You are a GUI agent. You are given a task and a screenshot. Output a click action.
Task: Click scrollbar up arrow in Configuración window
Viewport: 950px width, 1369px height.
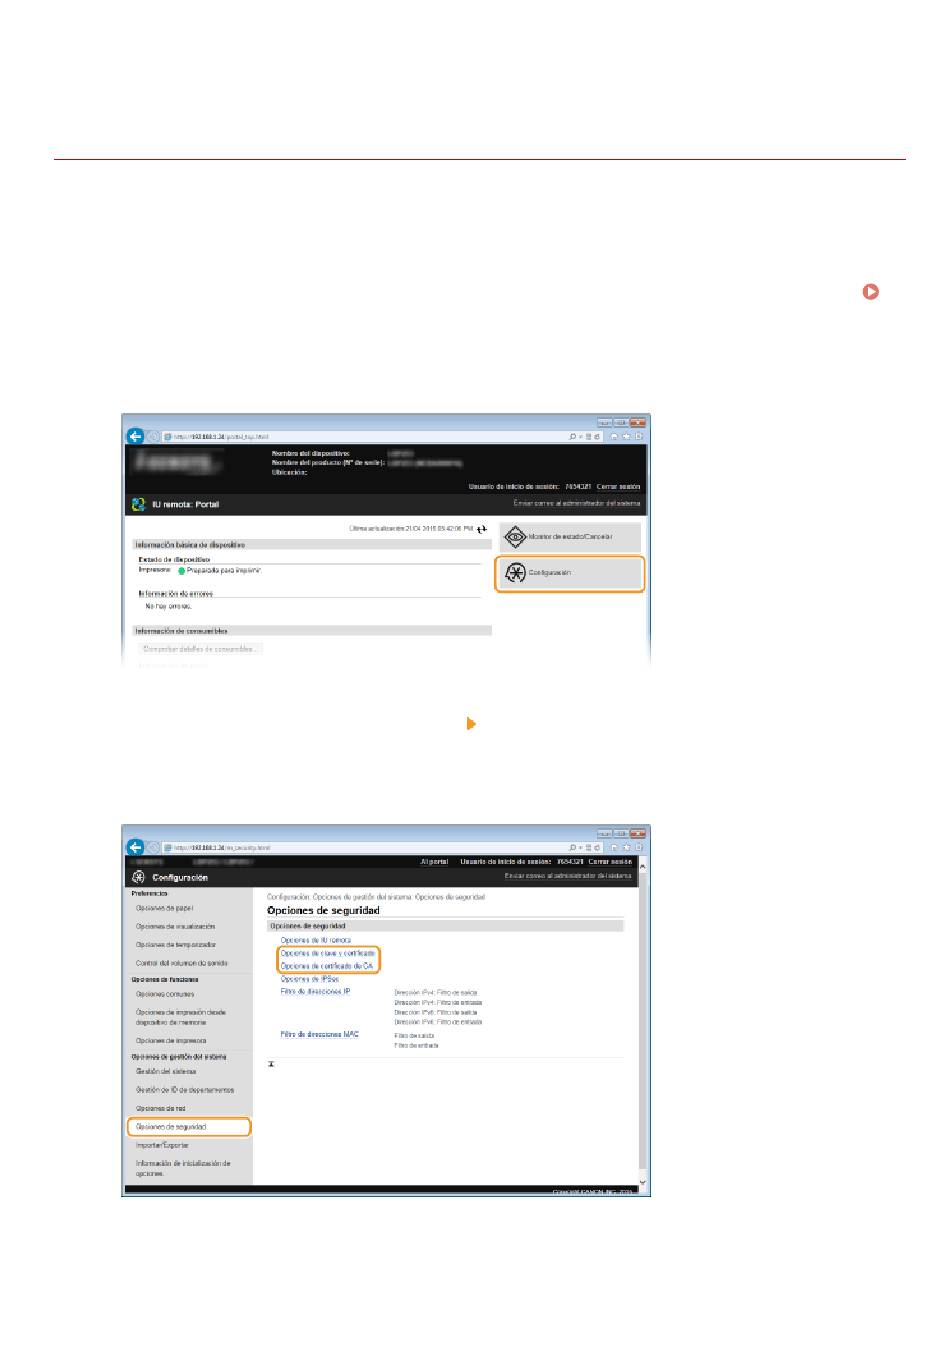(643, 864)
